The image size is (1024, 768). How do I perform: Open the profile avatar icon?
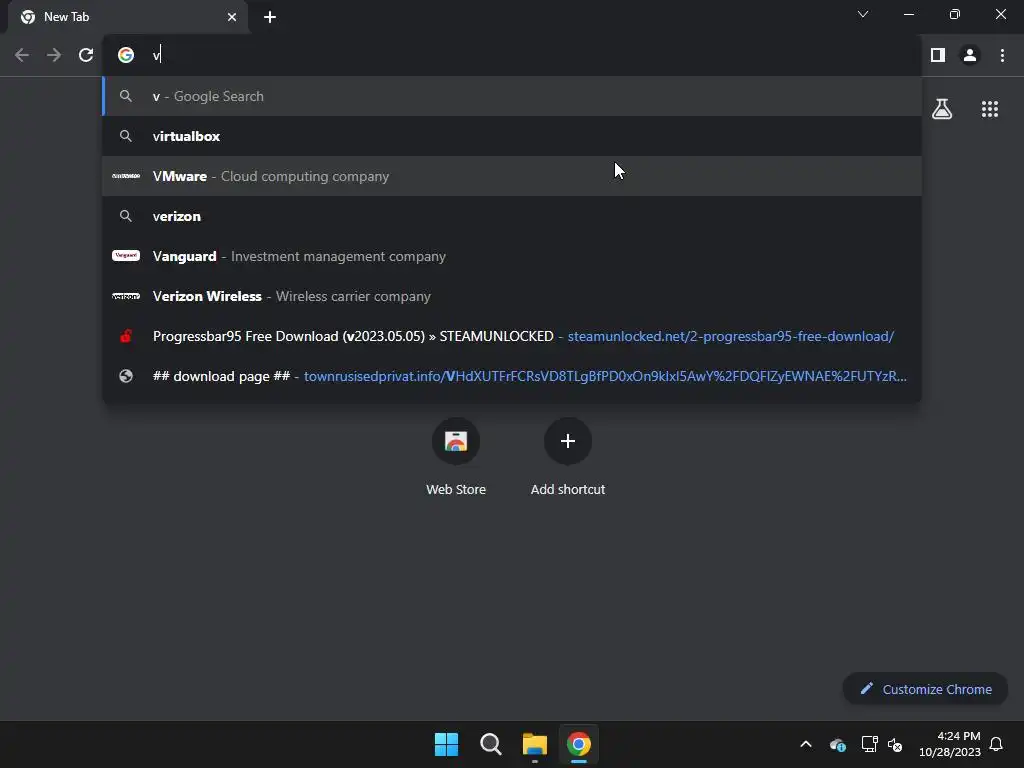tap(970, 55)
